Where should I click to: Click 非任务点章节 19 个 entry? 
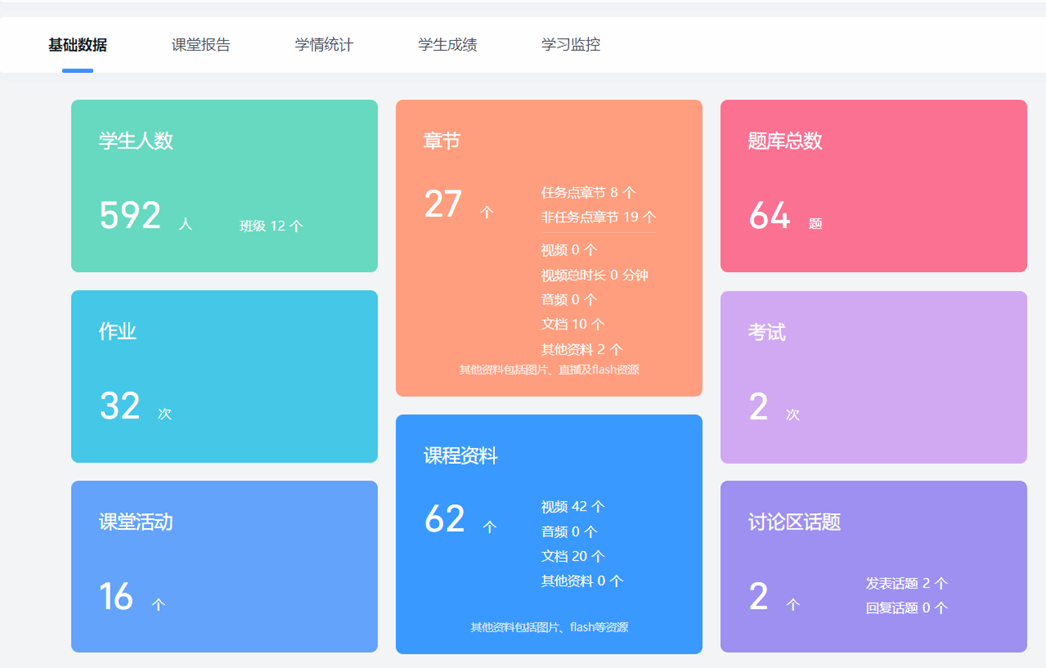pyautogui.click(x=598, y=217)
